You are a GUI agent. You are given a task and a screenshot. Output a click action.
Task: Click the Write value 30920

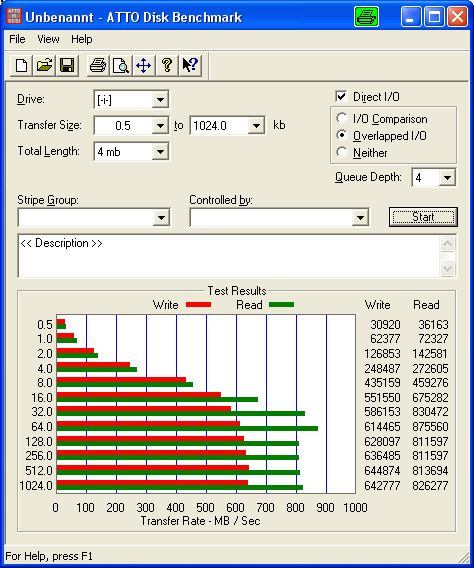[385, 325]
